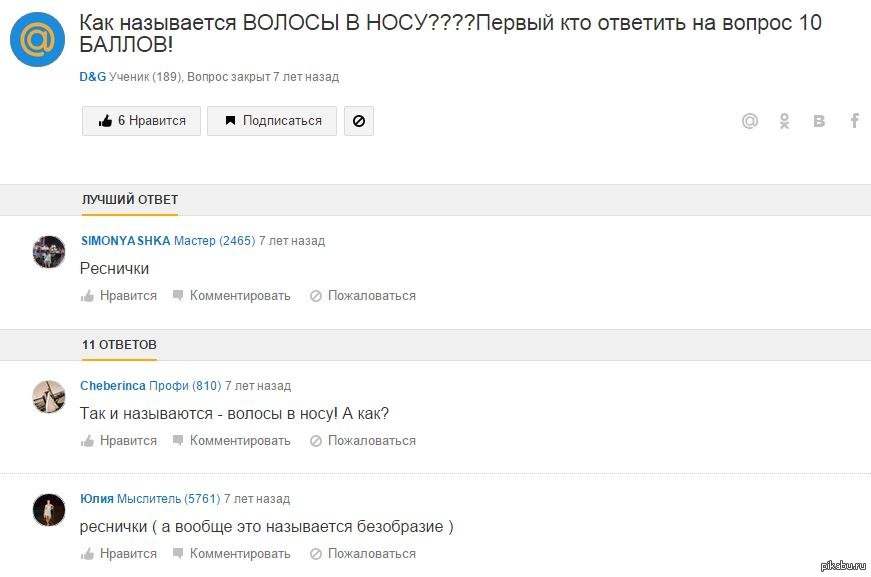Open SIMONYASHKA user profile link
This screenshot has width=871, height=577.
(125, 241)
